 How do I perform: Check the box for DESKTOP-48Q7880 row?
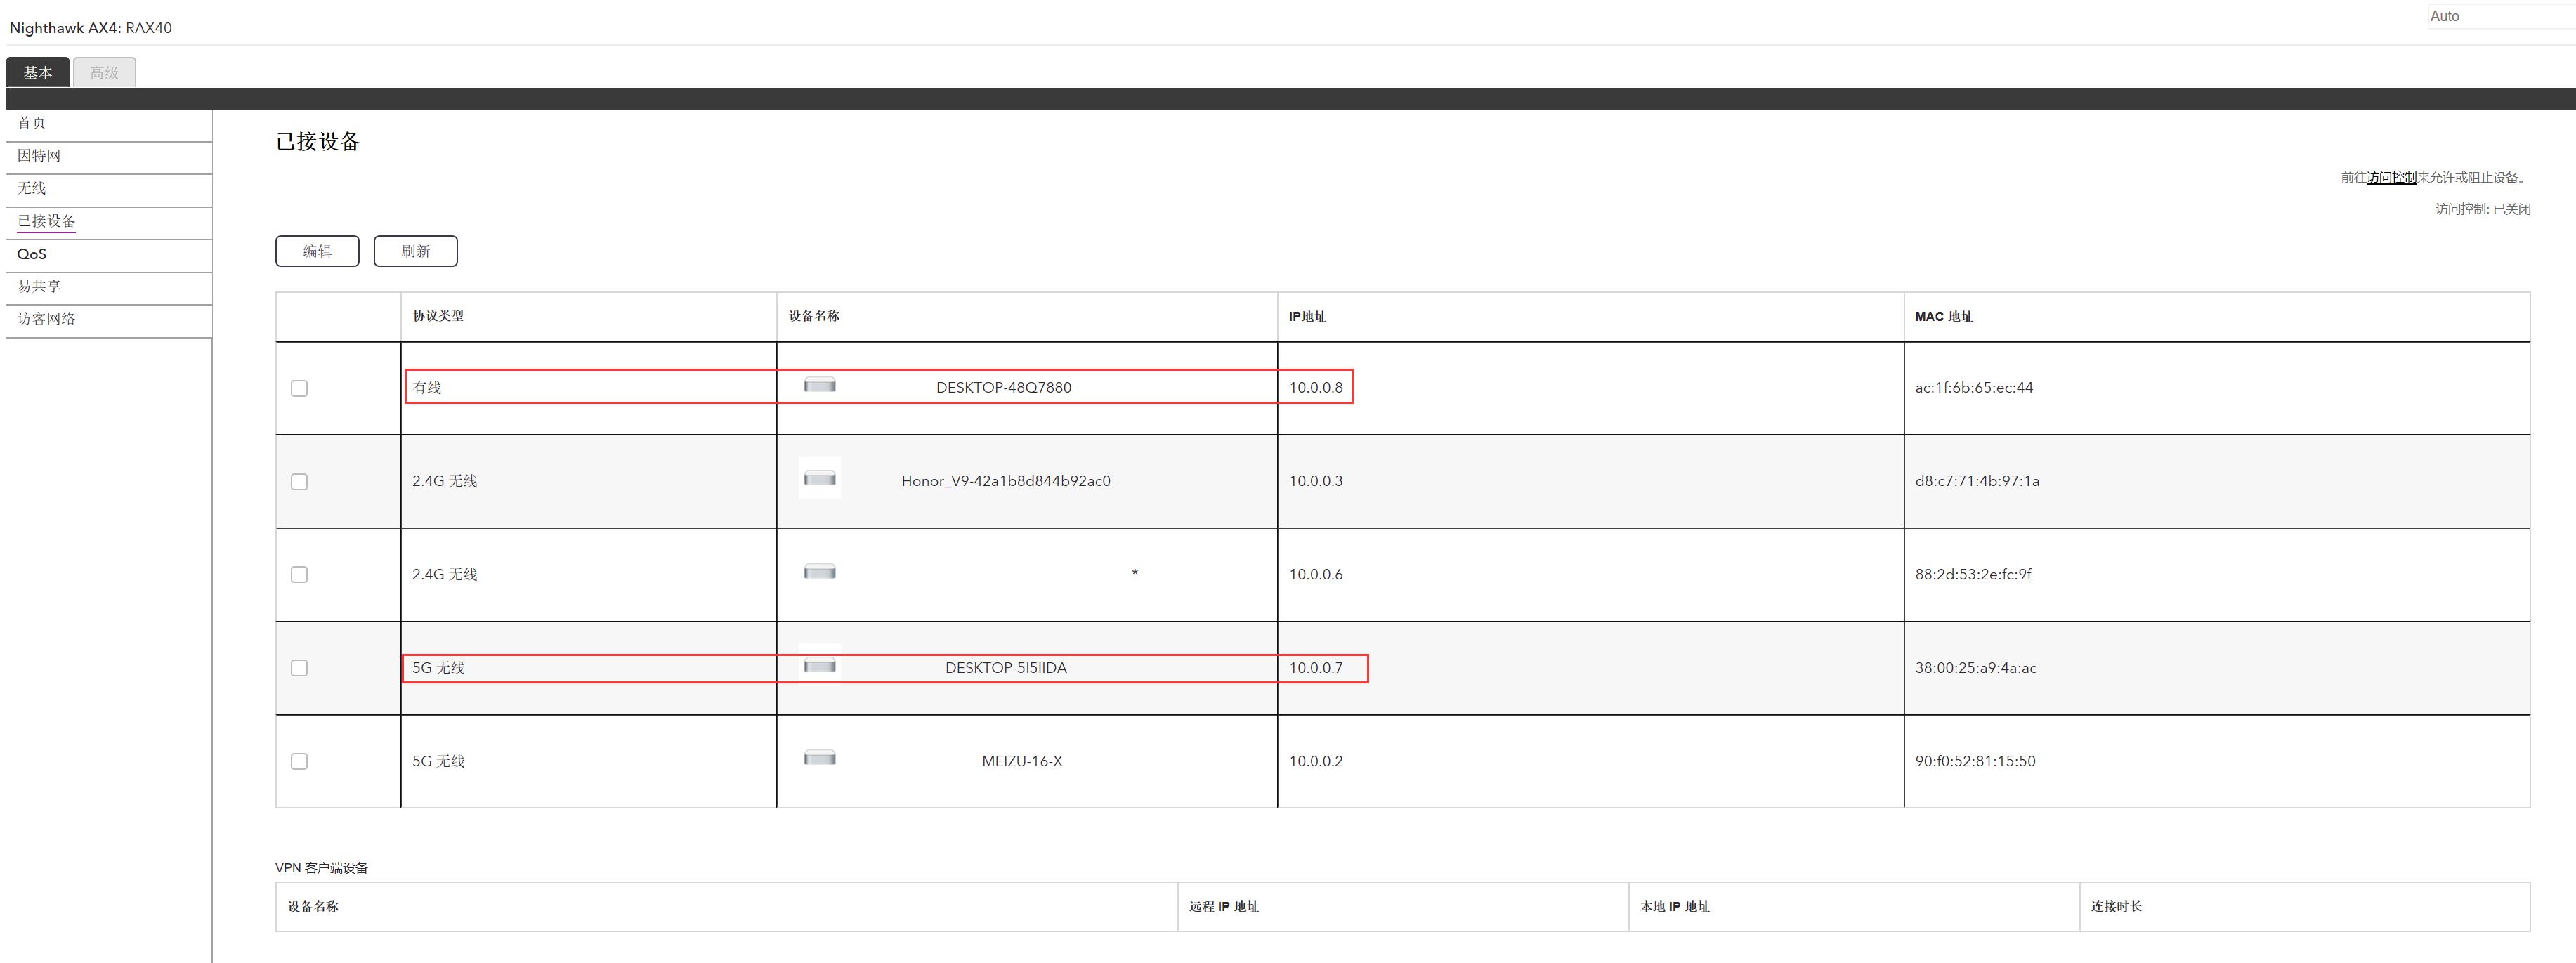[x=299, y=388]
